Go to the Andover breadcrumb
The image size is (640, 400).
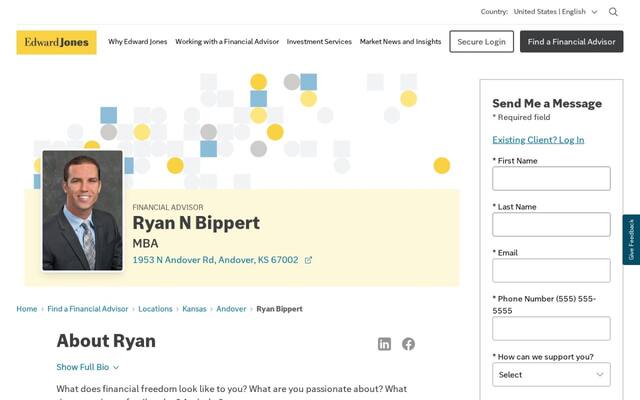coord(231,309)
